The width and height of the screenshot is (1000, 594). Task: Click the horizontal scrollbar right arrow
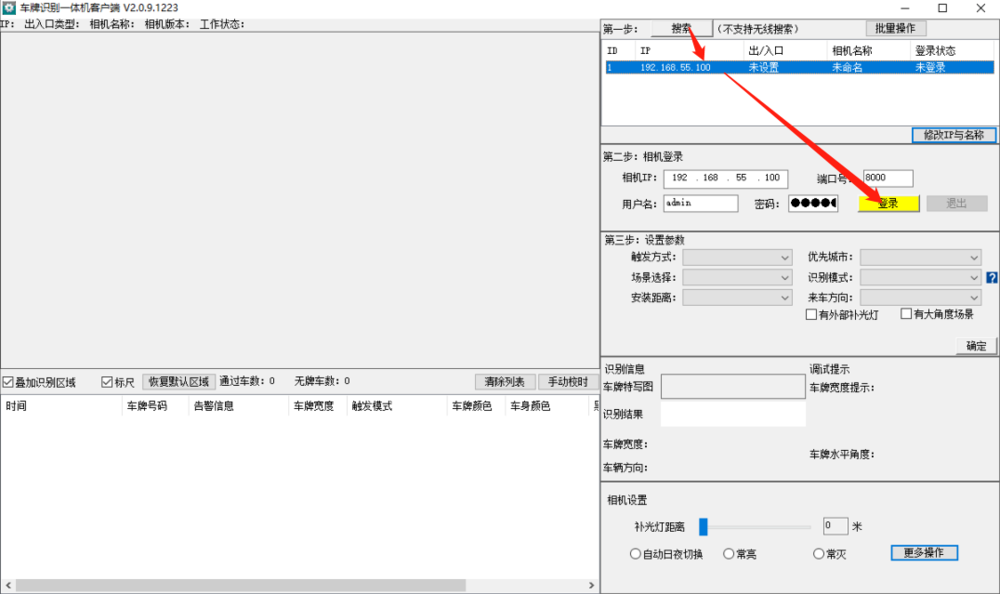click(591, 585)
